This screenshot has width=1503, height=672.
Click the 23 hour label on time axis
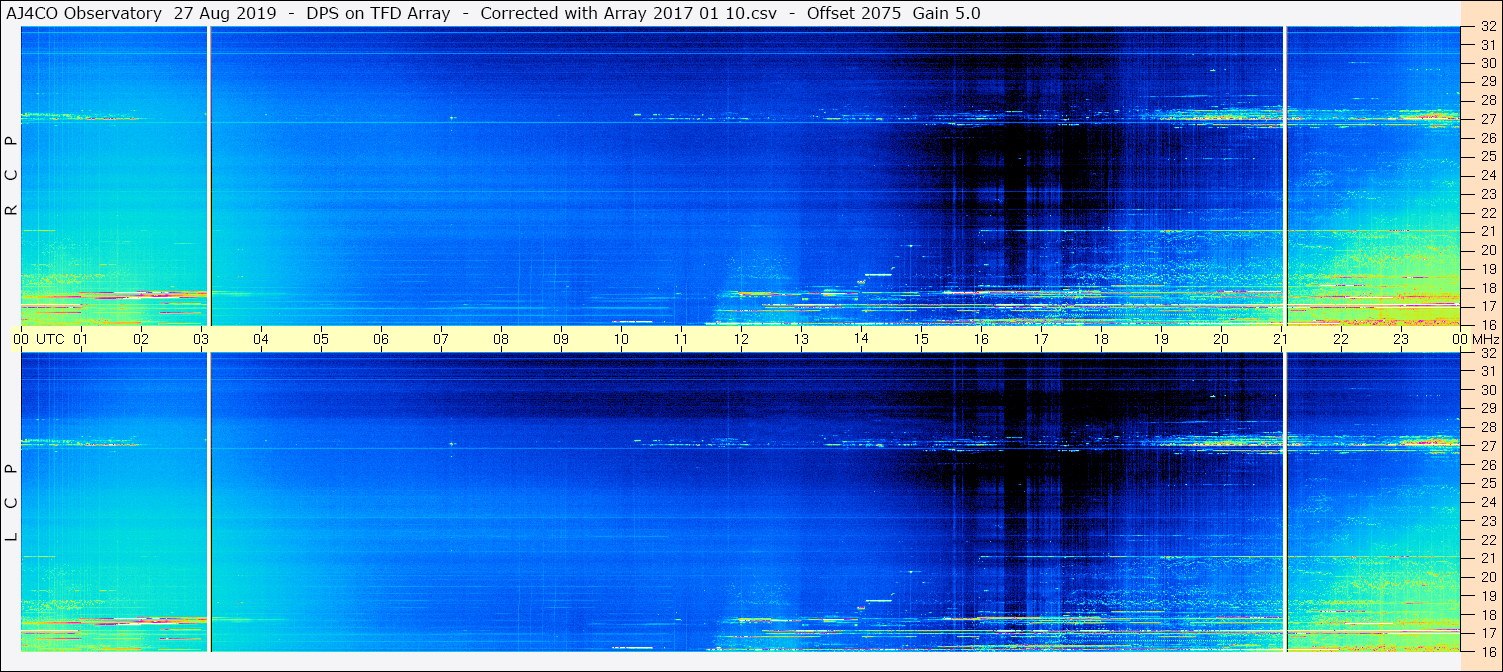click(x=1401, y=339)
